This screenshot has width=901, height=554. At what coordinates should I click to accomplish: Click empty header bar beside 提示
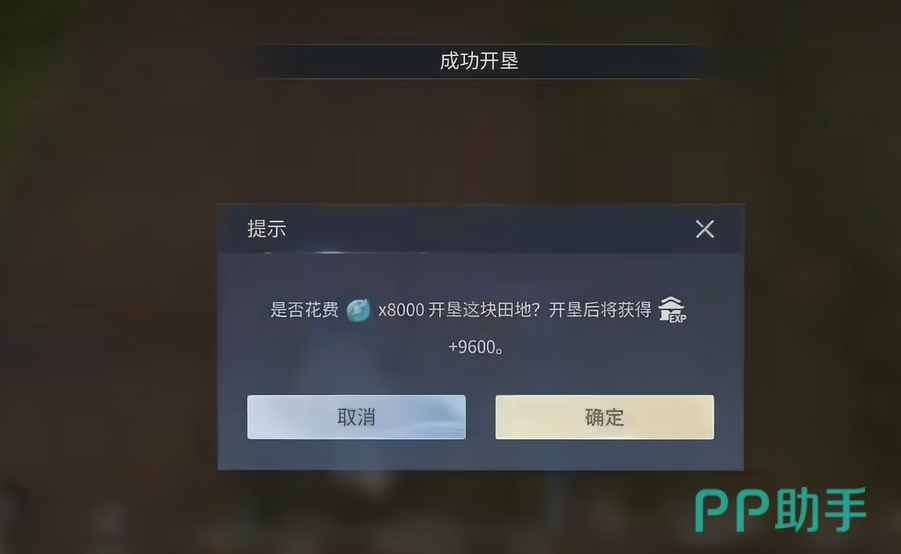tap(488, 229)
